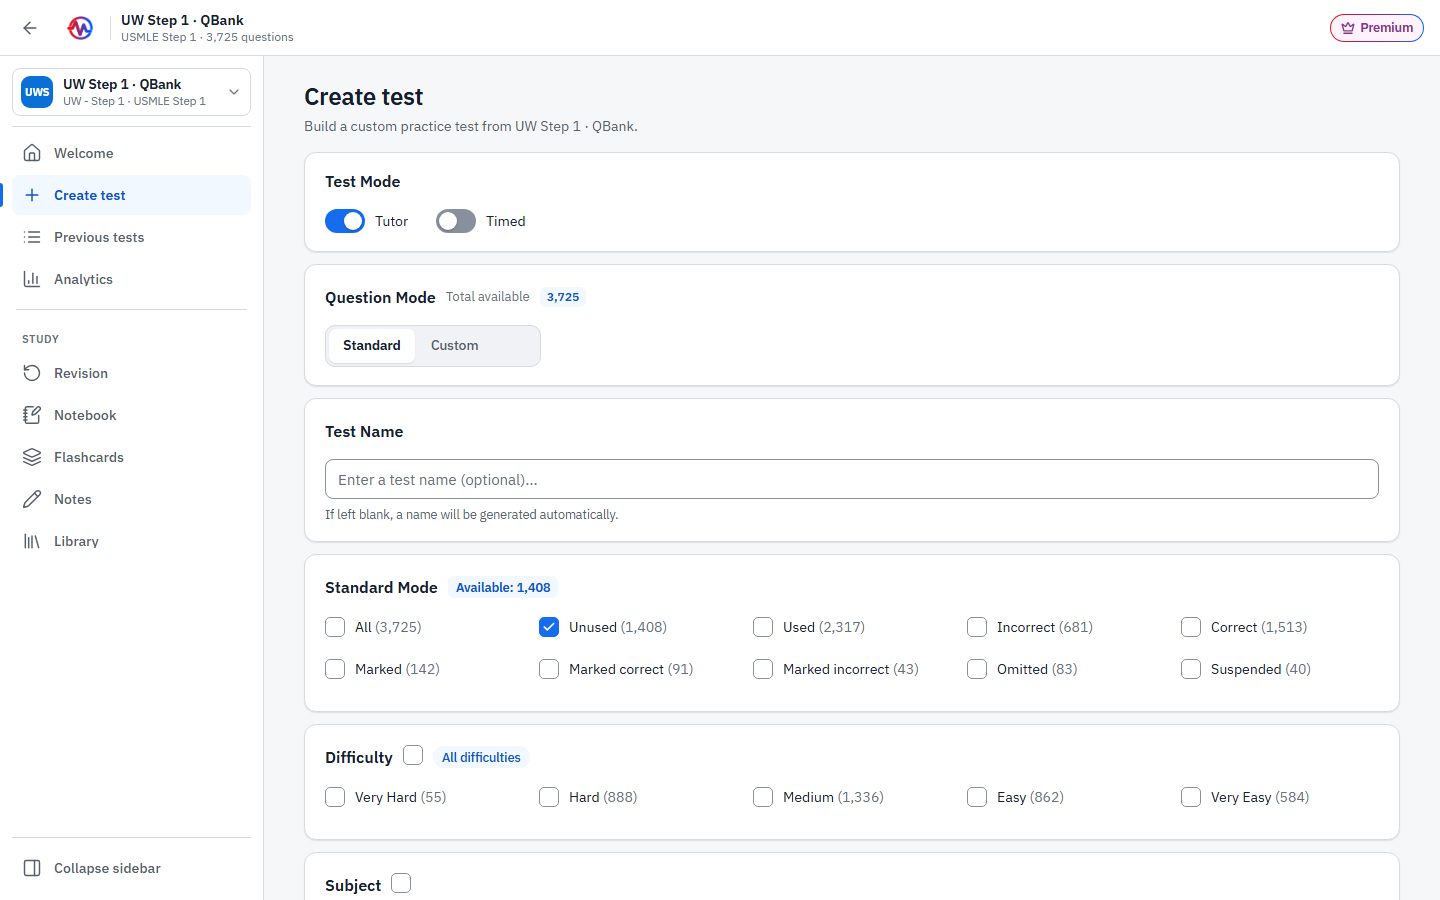Toggle off Tutor mode switch

(345, 221)
